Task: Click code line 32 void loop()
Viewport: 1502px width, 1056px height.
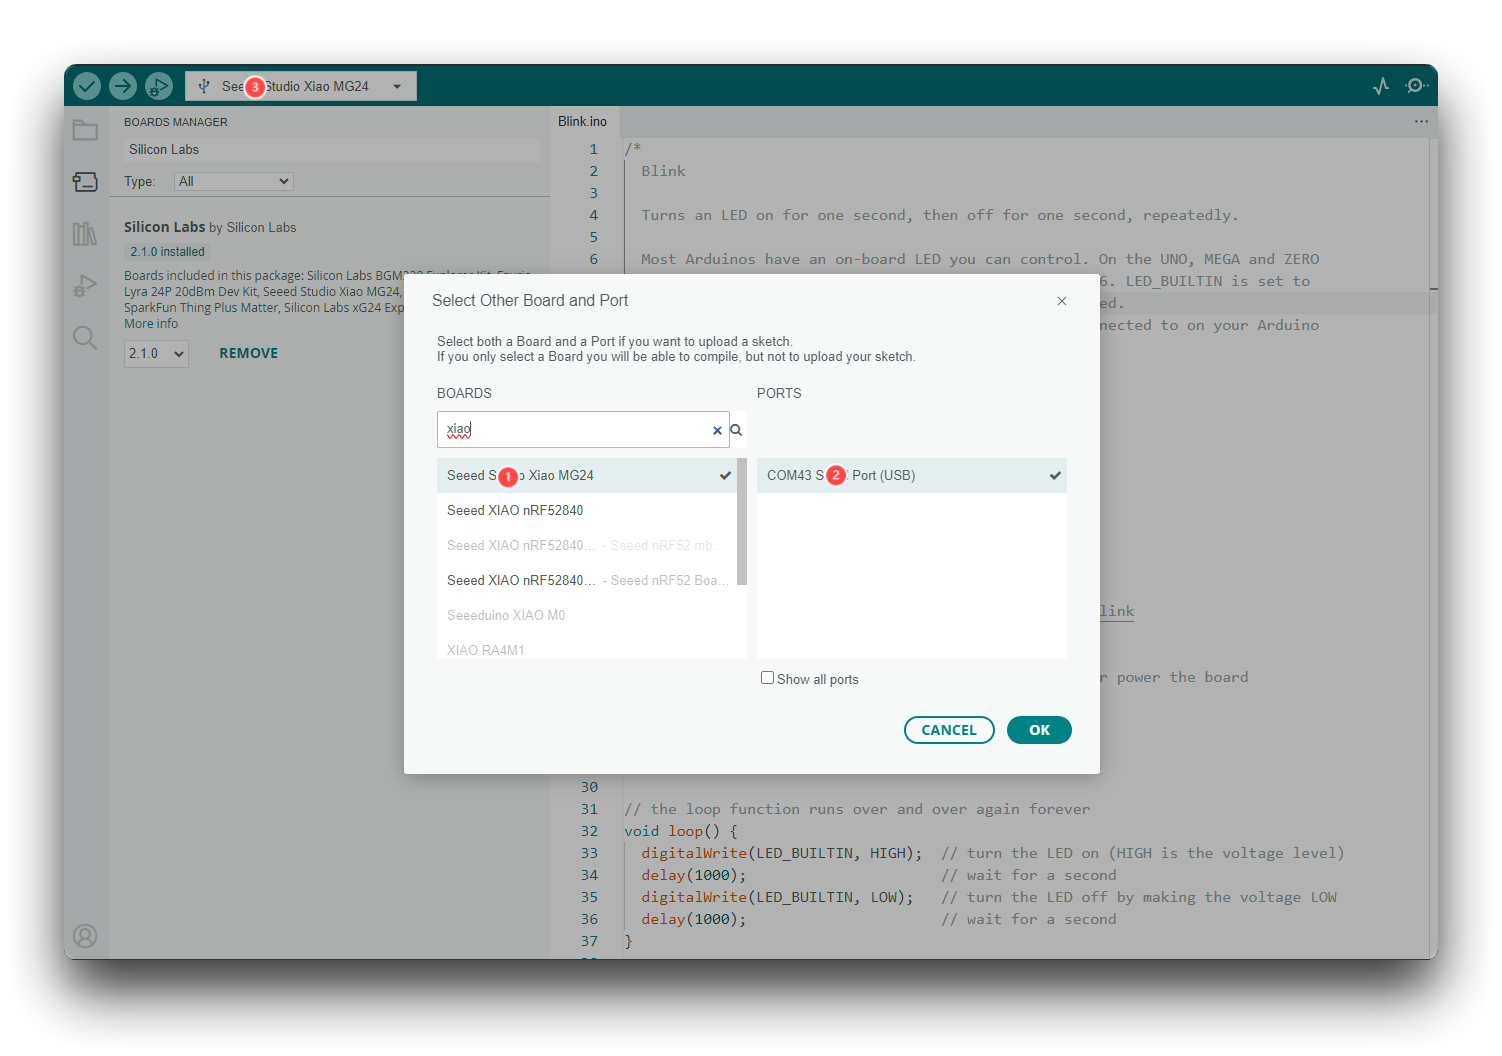Action: coord(681,831)
